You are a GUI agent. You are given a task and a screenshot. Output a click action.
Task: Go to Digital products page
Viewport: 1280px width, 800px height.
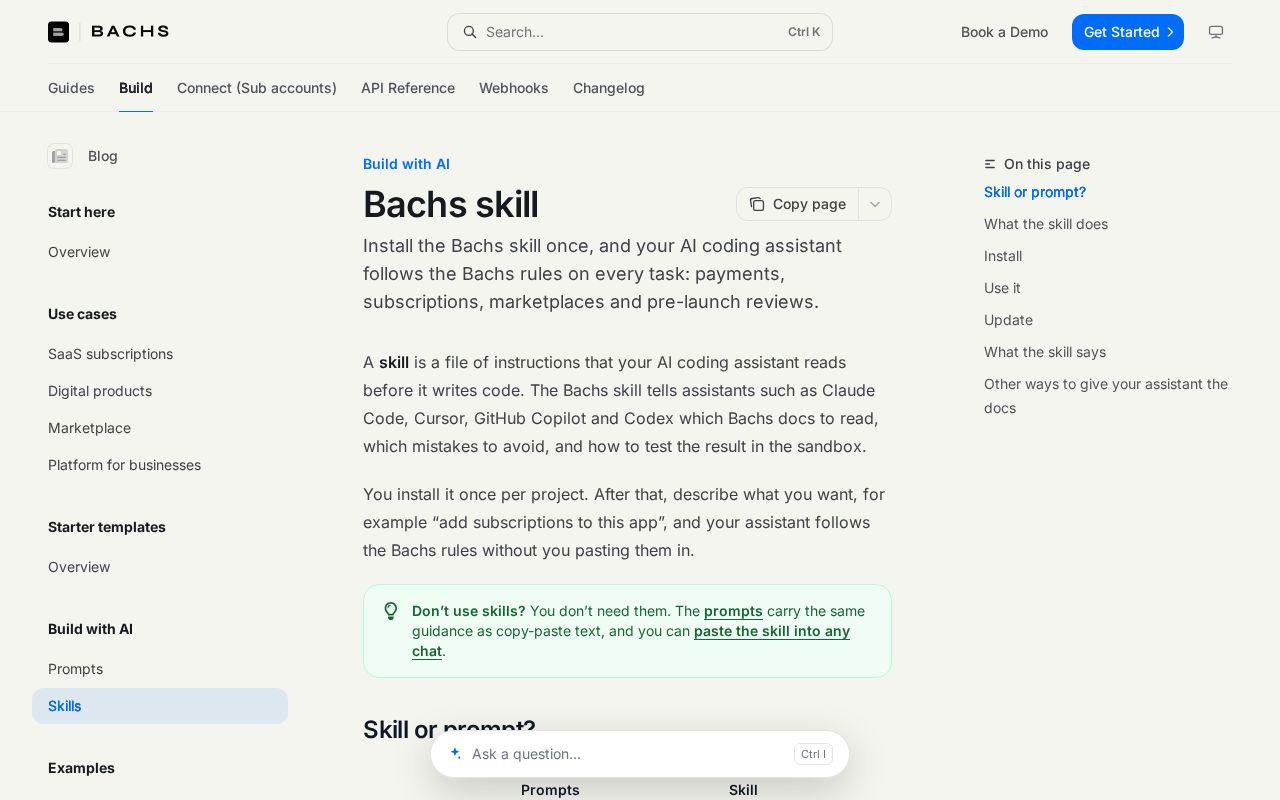[x=100, y=391]
